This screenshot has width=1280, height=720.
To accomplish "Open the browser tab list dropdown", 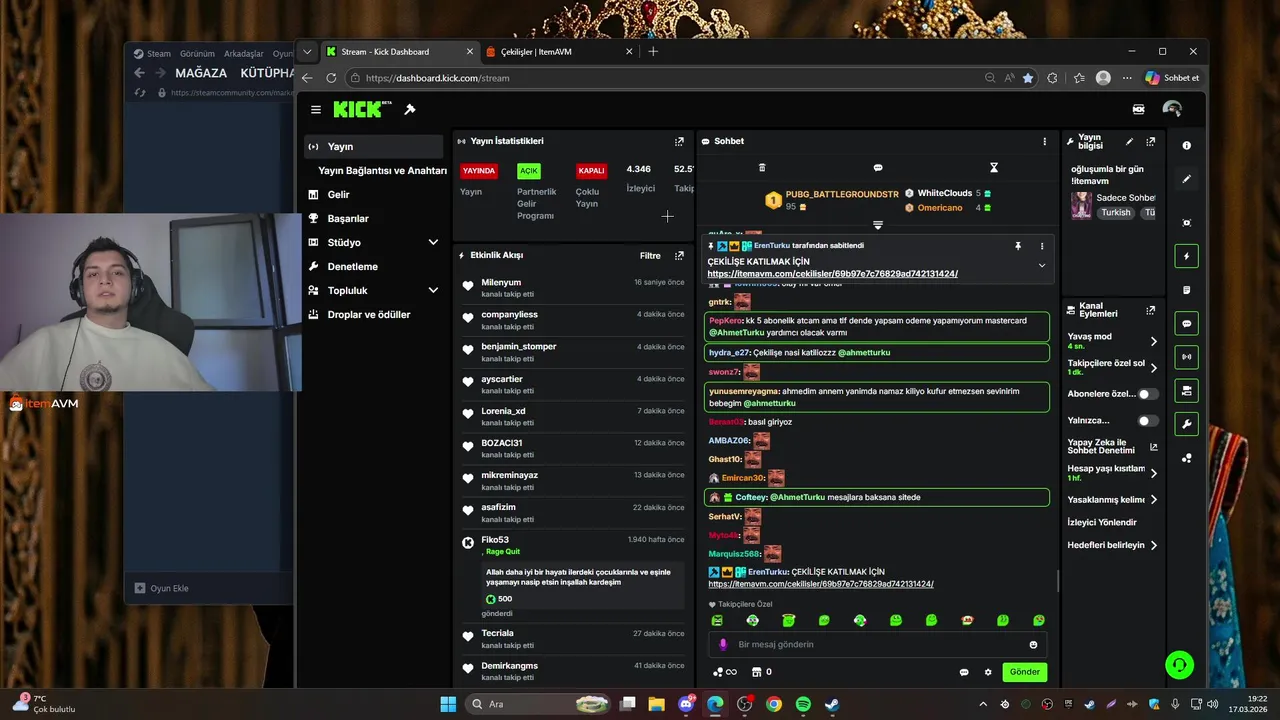I will click(307, 51).
